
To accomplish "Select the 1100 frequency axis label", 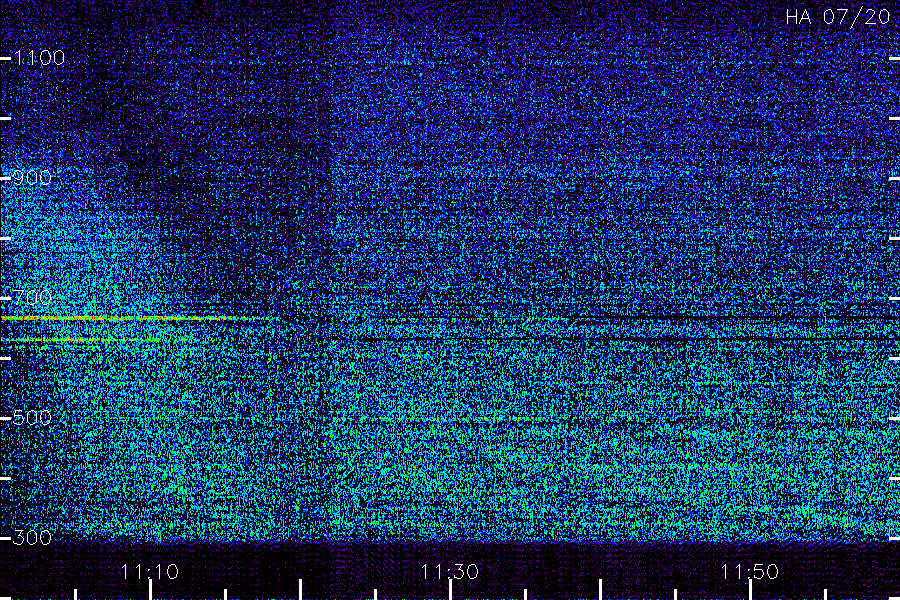I will [39, 58].
